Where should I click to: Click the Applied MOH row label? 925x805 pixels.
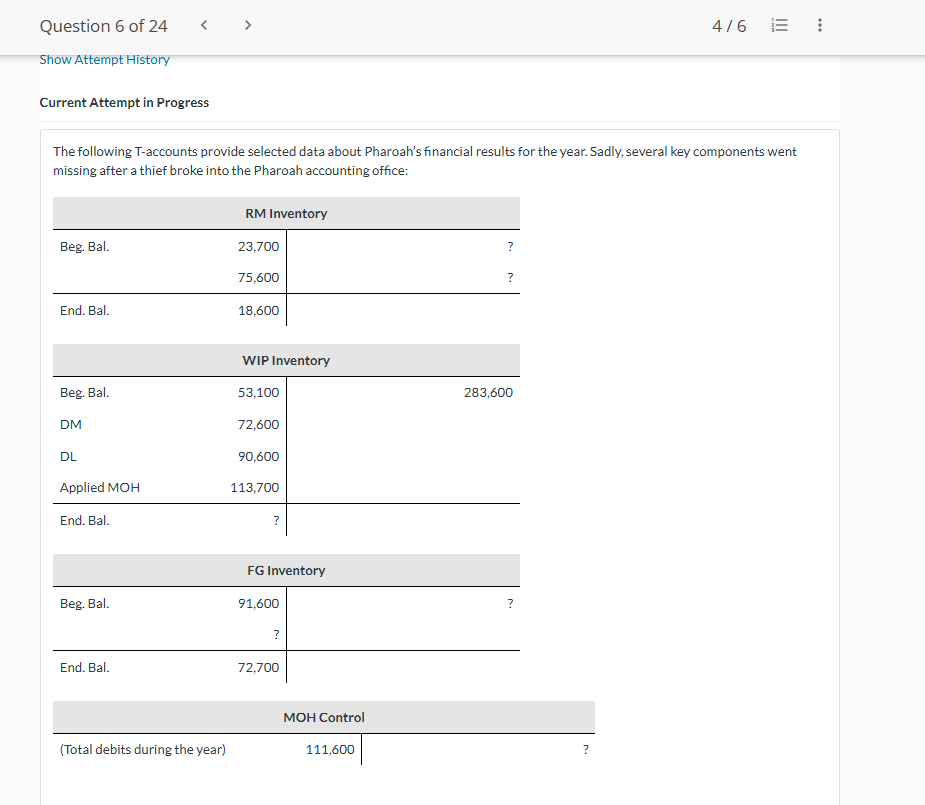click(100, 488)
